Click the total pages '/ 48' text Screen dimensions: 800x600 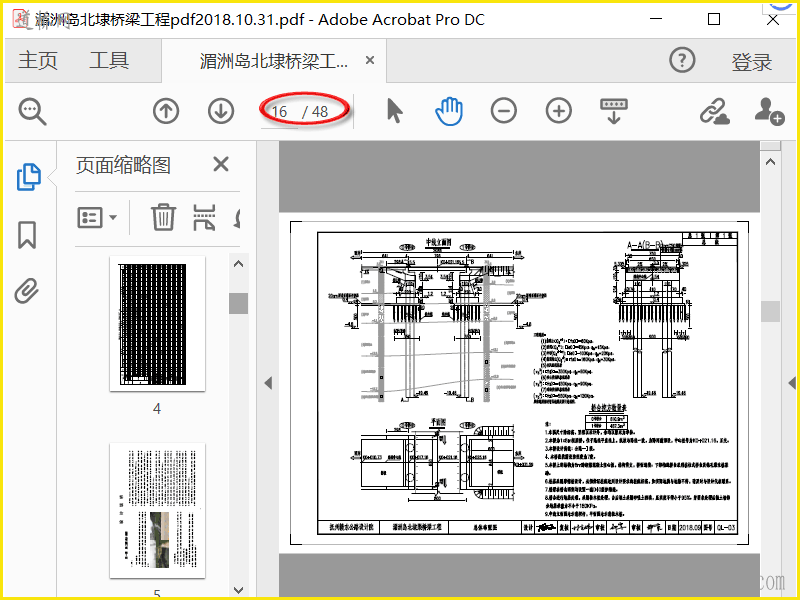[315, 112]
